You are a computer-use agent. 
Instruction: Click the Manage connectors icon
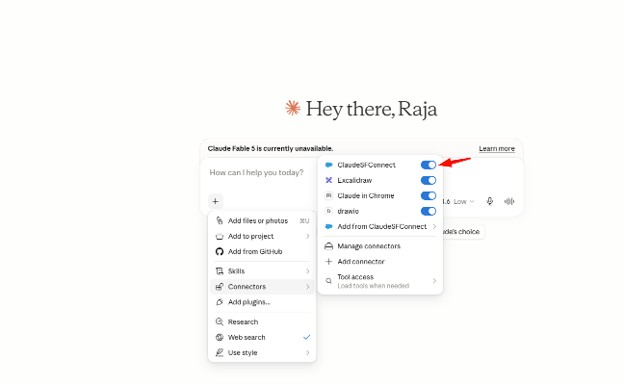[x=329, y=246]
